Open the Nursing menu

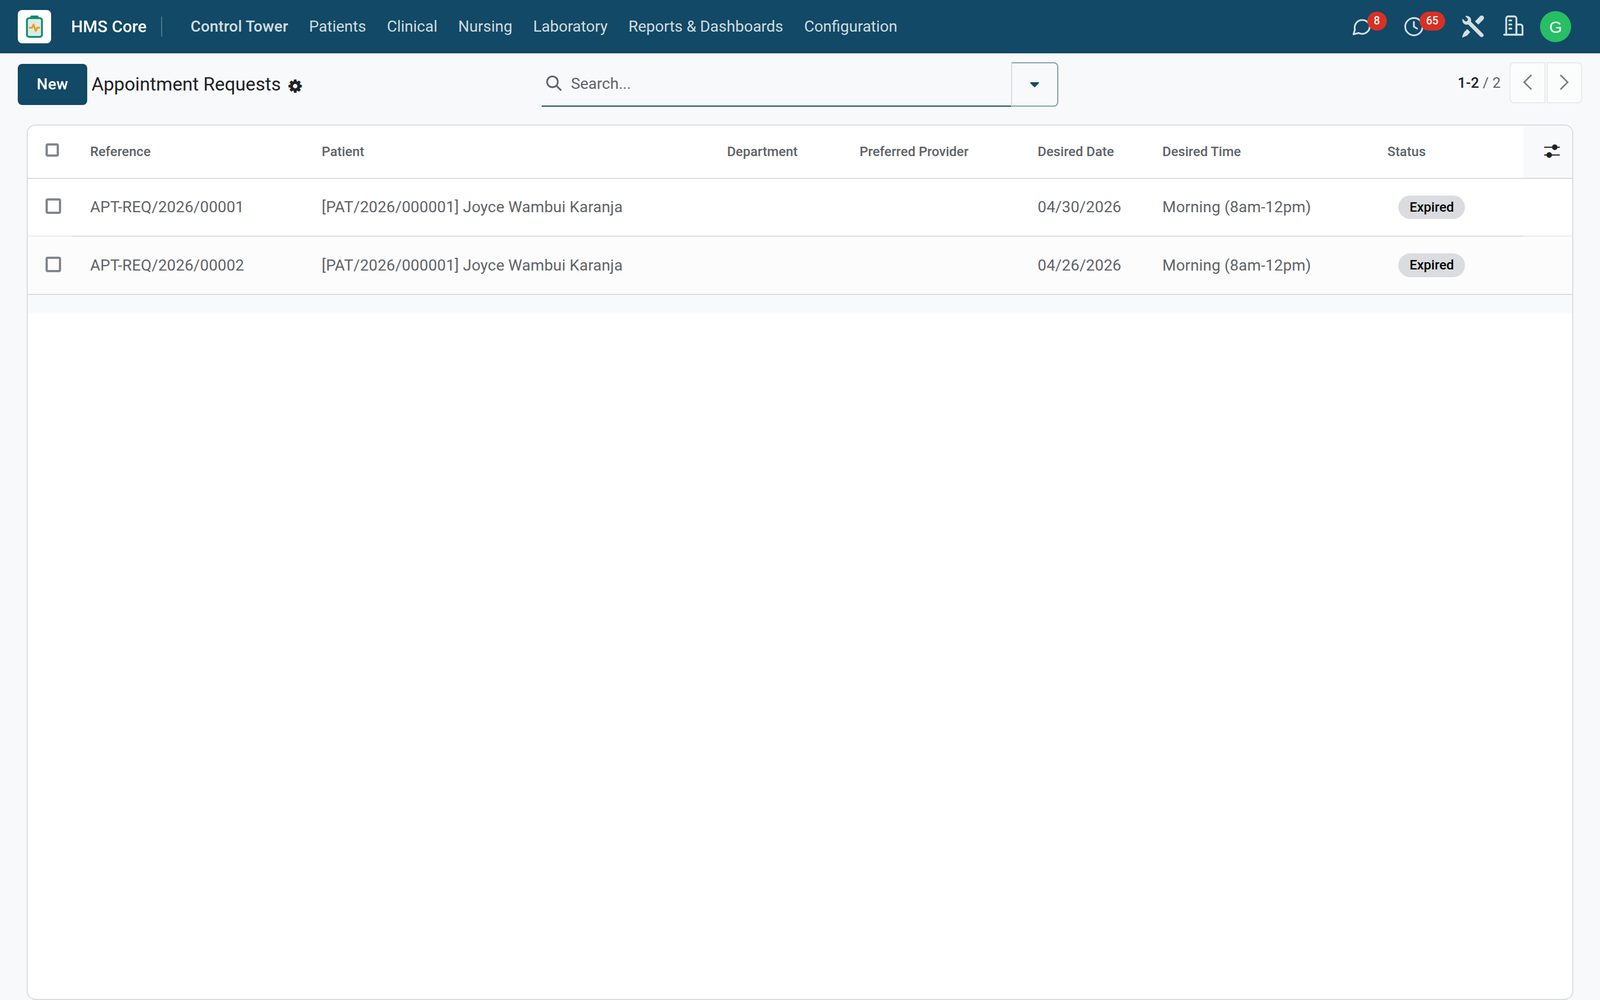click(485, 26)
